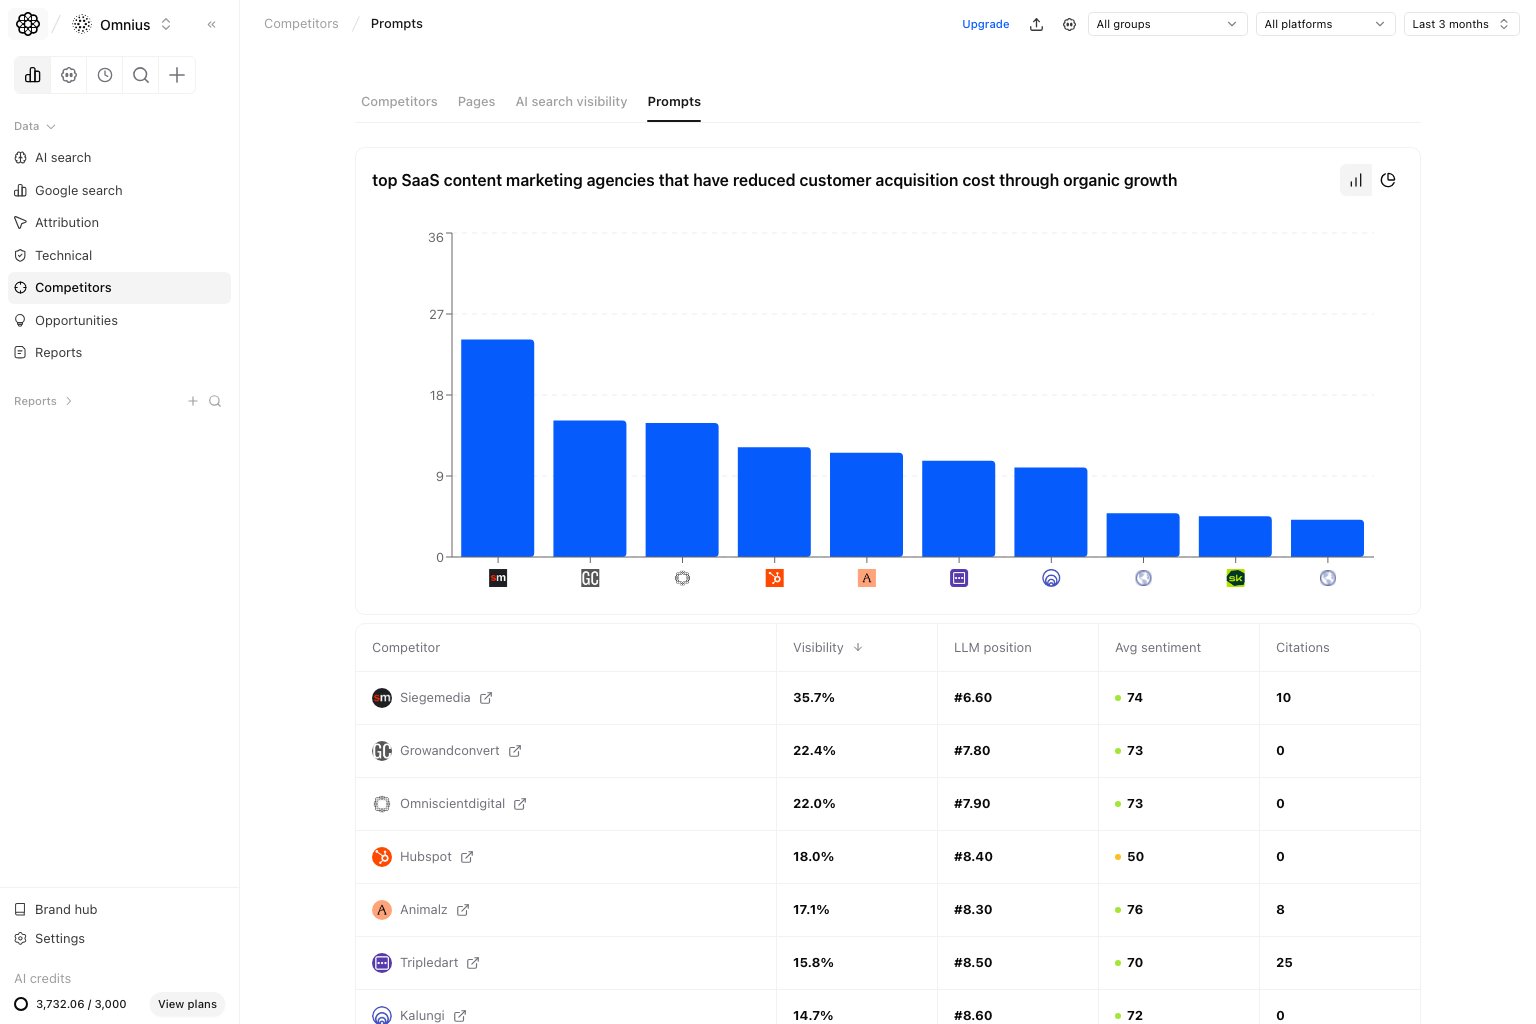Select the Prompts tab
Screen dimensions: 1536x1024
(674, 102)
